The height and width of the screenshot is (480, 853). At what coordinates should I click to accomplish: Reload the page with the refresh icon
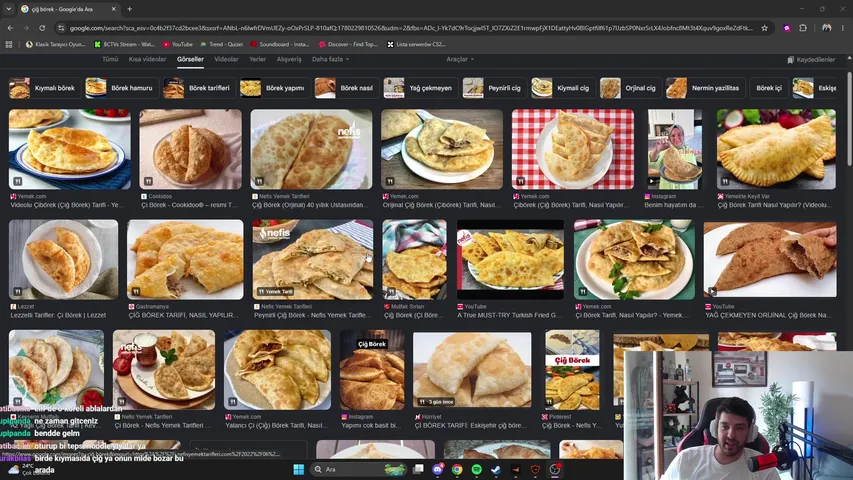[x=42, y=28]
